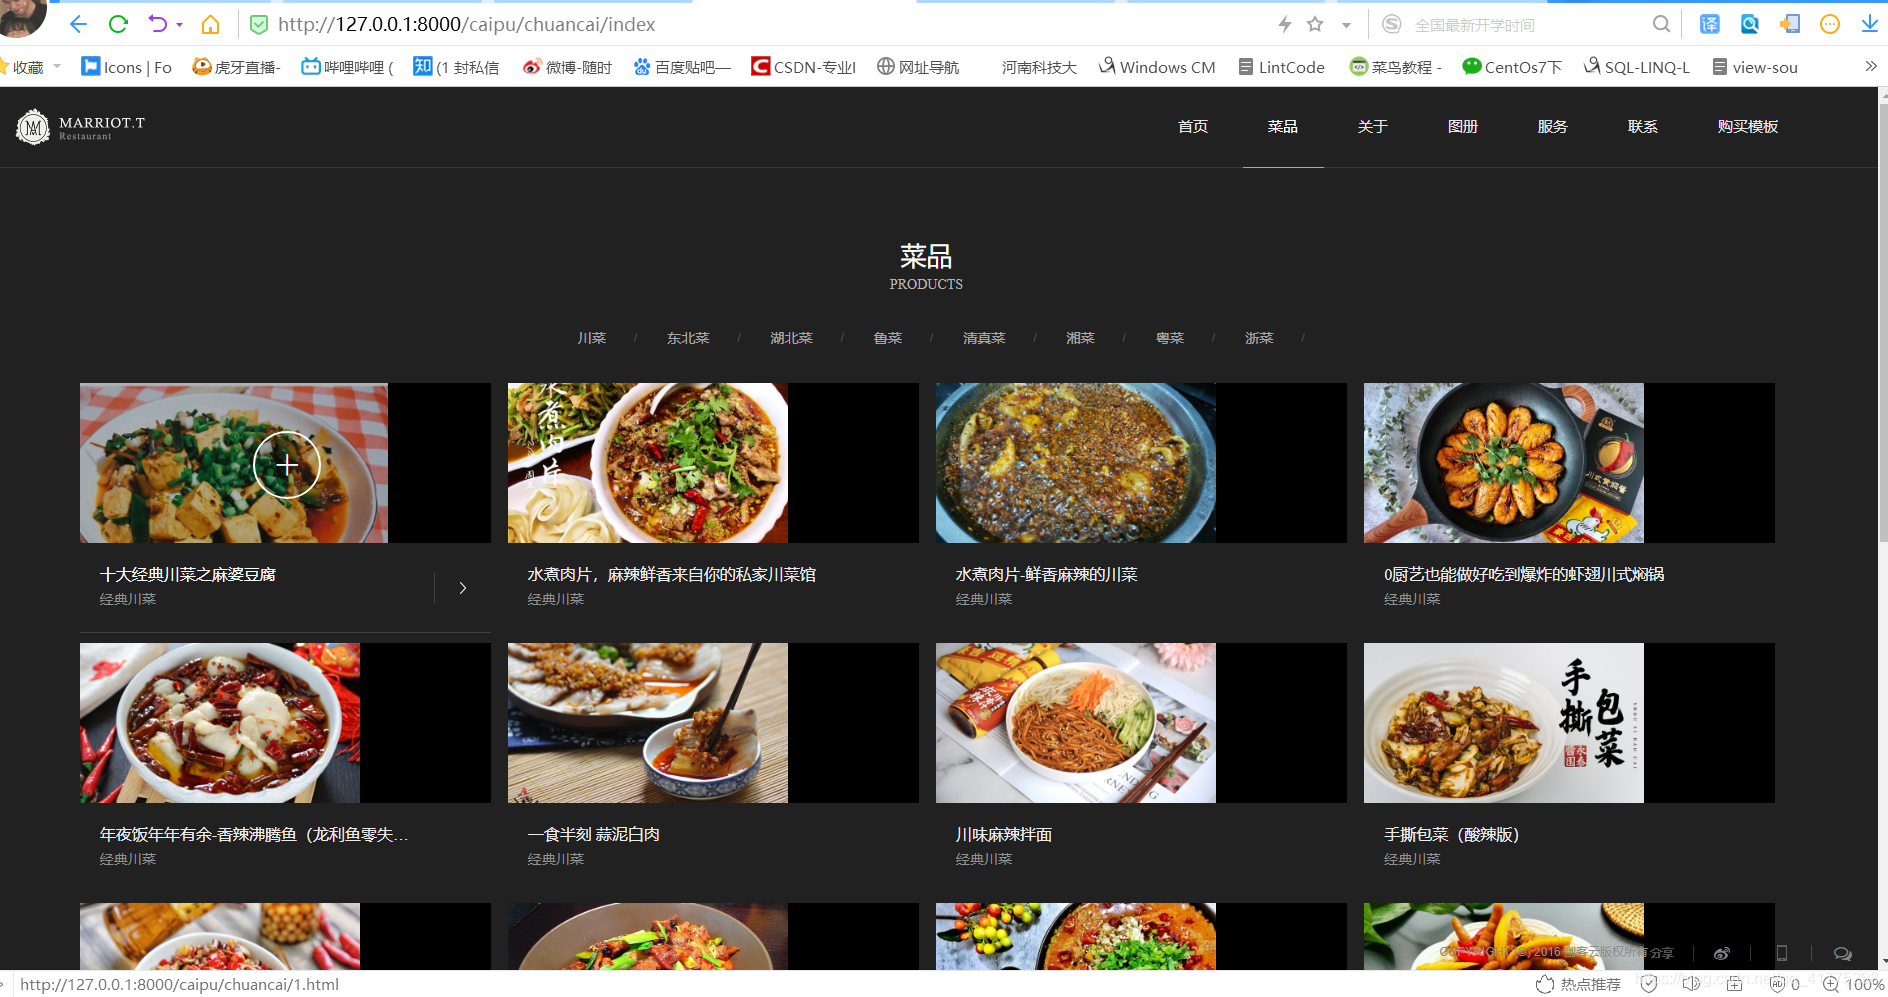1888x997 pixels.
Task: Open 图册 in site navigation
Action: click(x=1463, y=127)
